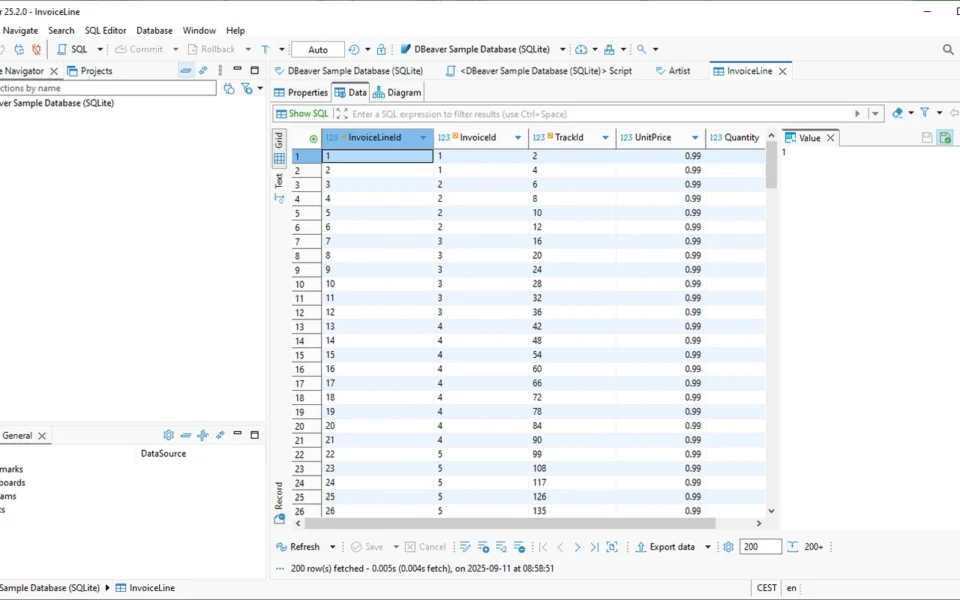Viewport: 960px width, 600px height.
Task: Open the SQL Editor menu
Action: pos(105,30)
